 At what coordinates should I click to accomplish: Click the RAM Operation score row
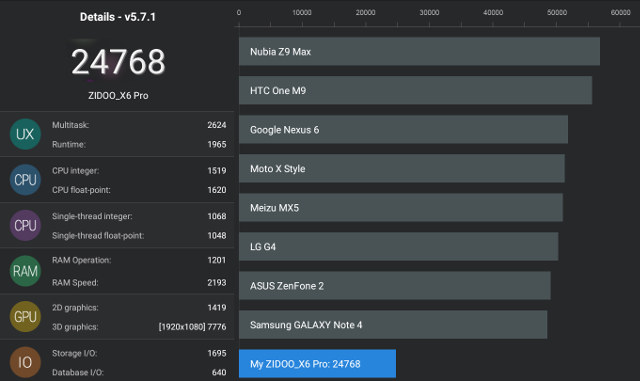pos(139,260)
